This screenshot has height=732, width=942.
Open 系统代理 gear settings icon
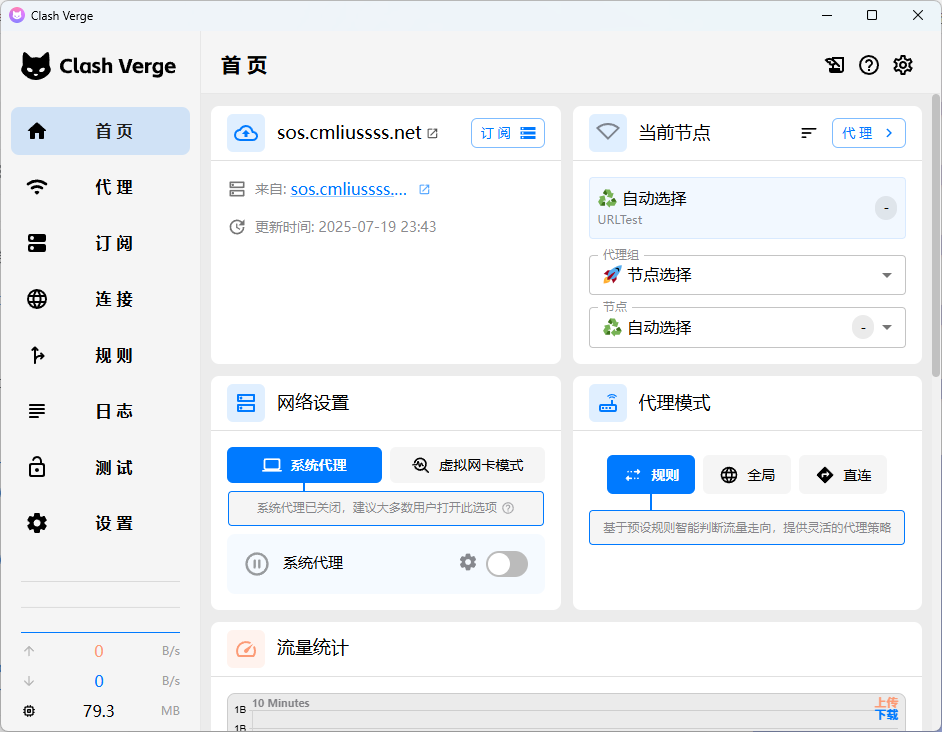[x=468, y=563]
